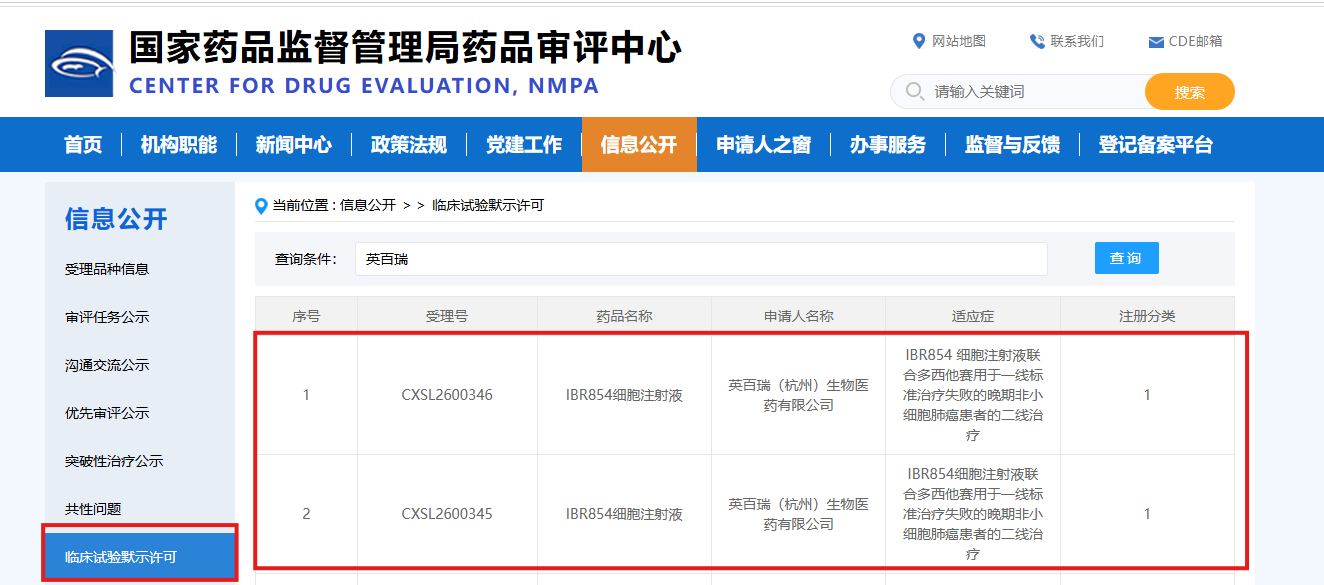The height and width of the screenshot is (585, 1324).
Task: Click the blue 查询 button
Action: click(1127, 258)
